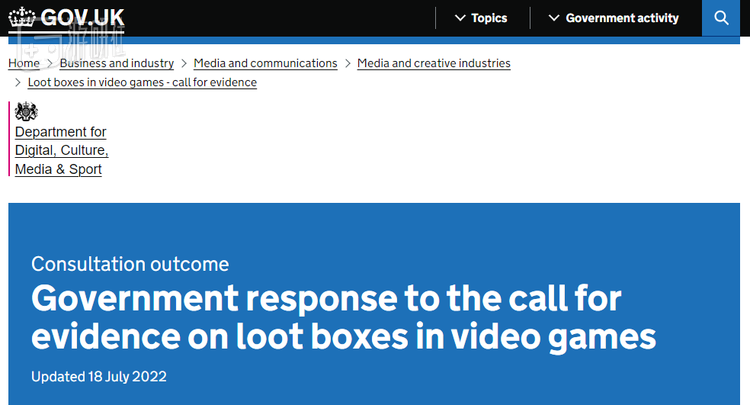Click the 'Consultation outcome' caption

130,264
